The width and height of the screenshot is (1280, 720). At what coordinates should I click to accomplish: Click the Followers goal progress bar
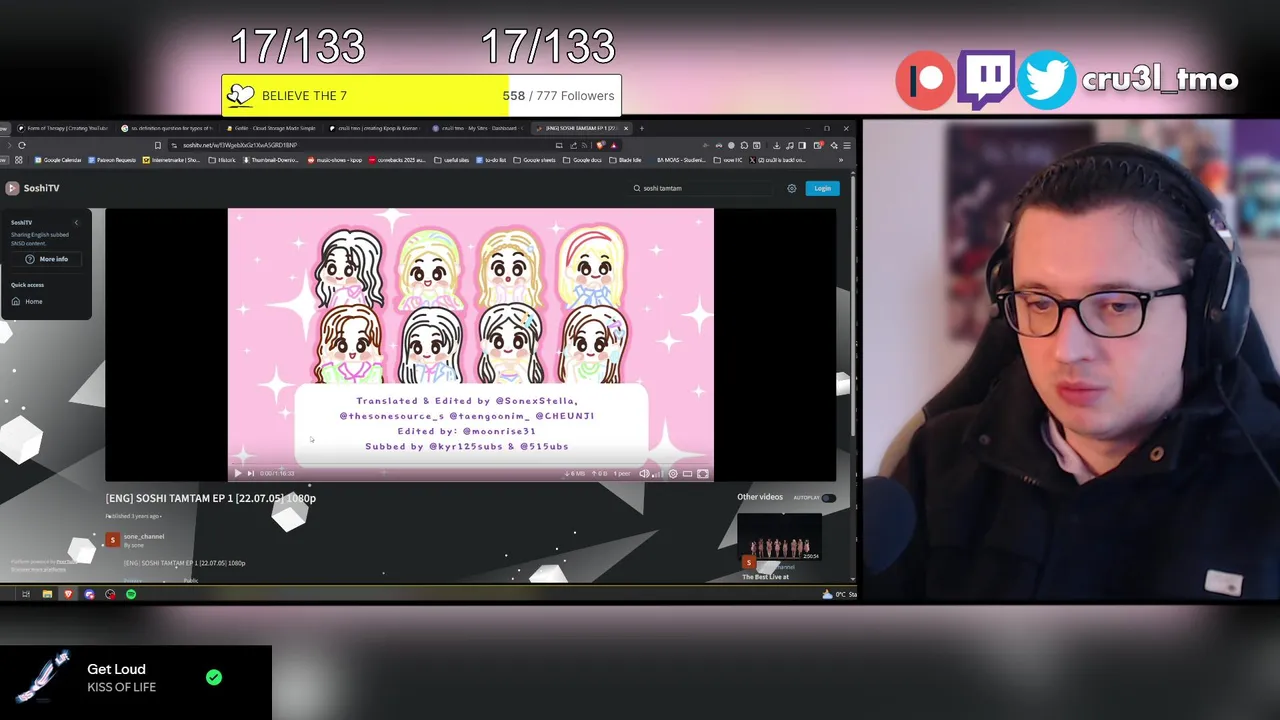pos(421,95)
